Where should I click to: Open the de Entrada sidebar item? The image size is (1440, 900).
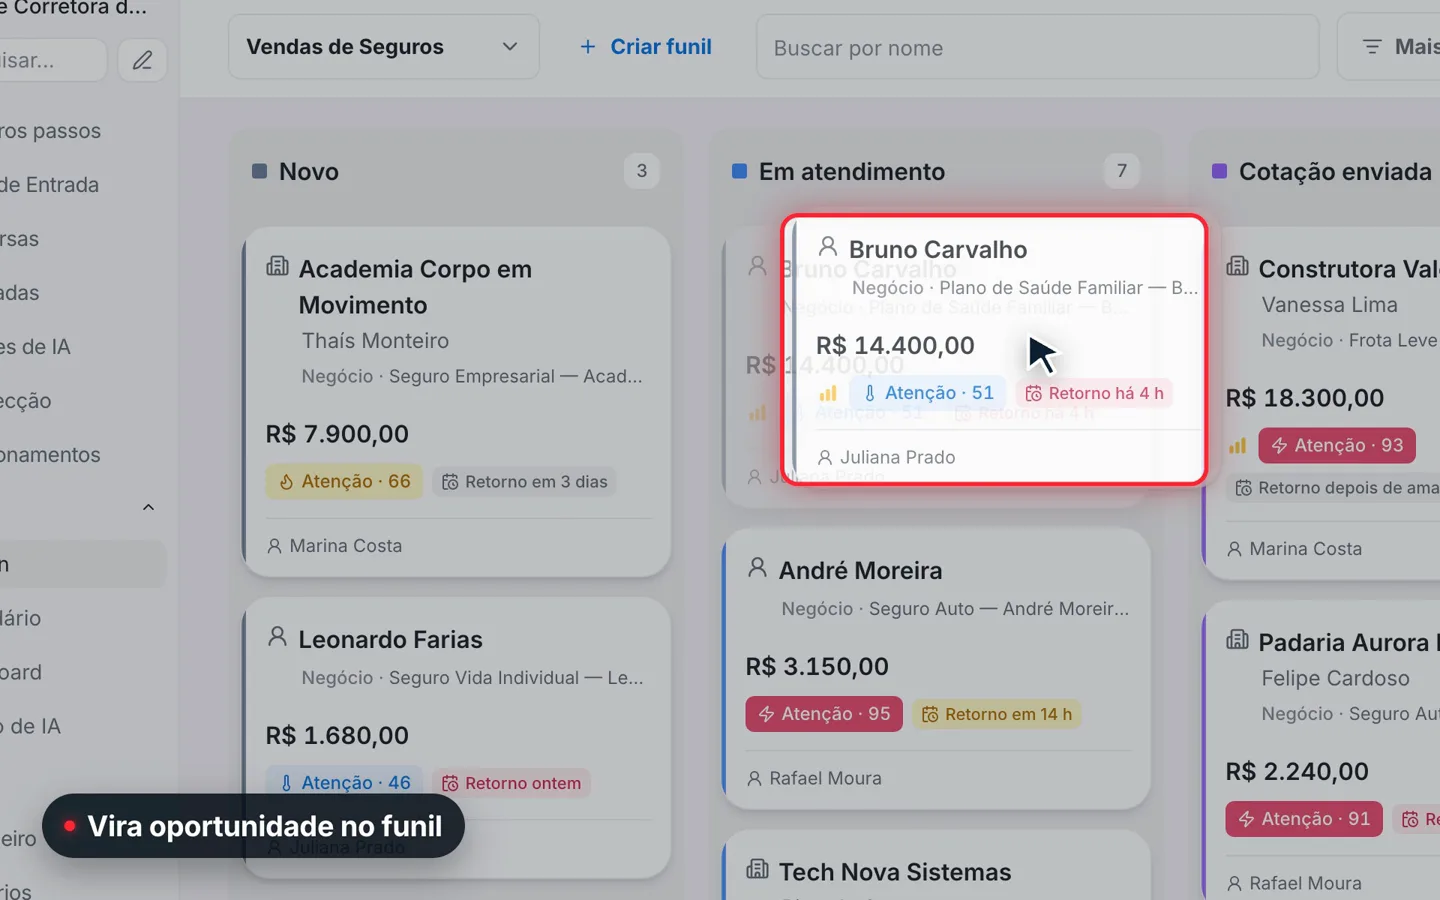(x=50, y=185)
